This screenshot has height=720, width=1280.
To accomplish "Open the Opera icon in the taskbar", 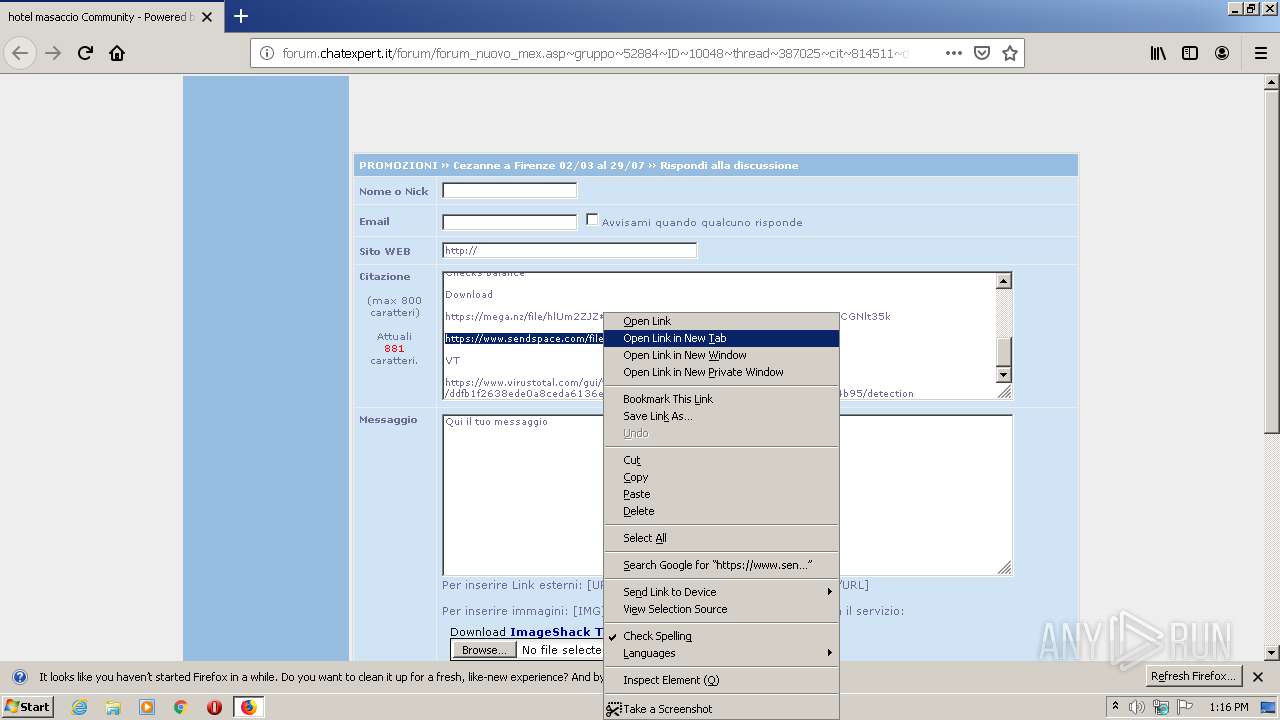I will pos(214,707).
